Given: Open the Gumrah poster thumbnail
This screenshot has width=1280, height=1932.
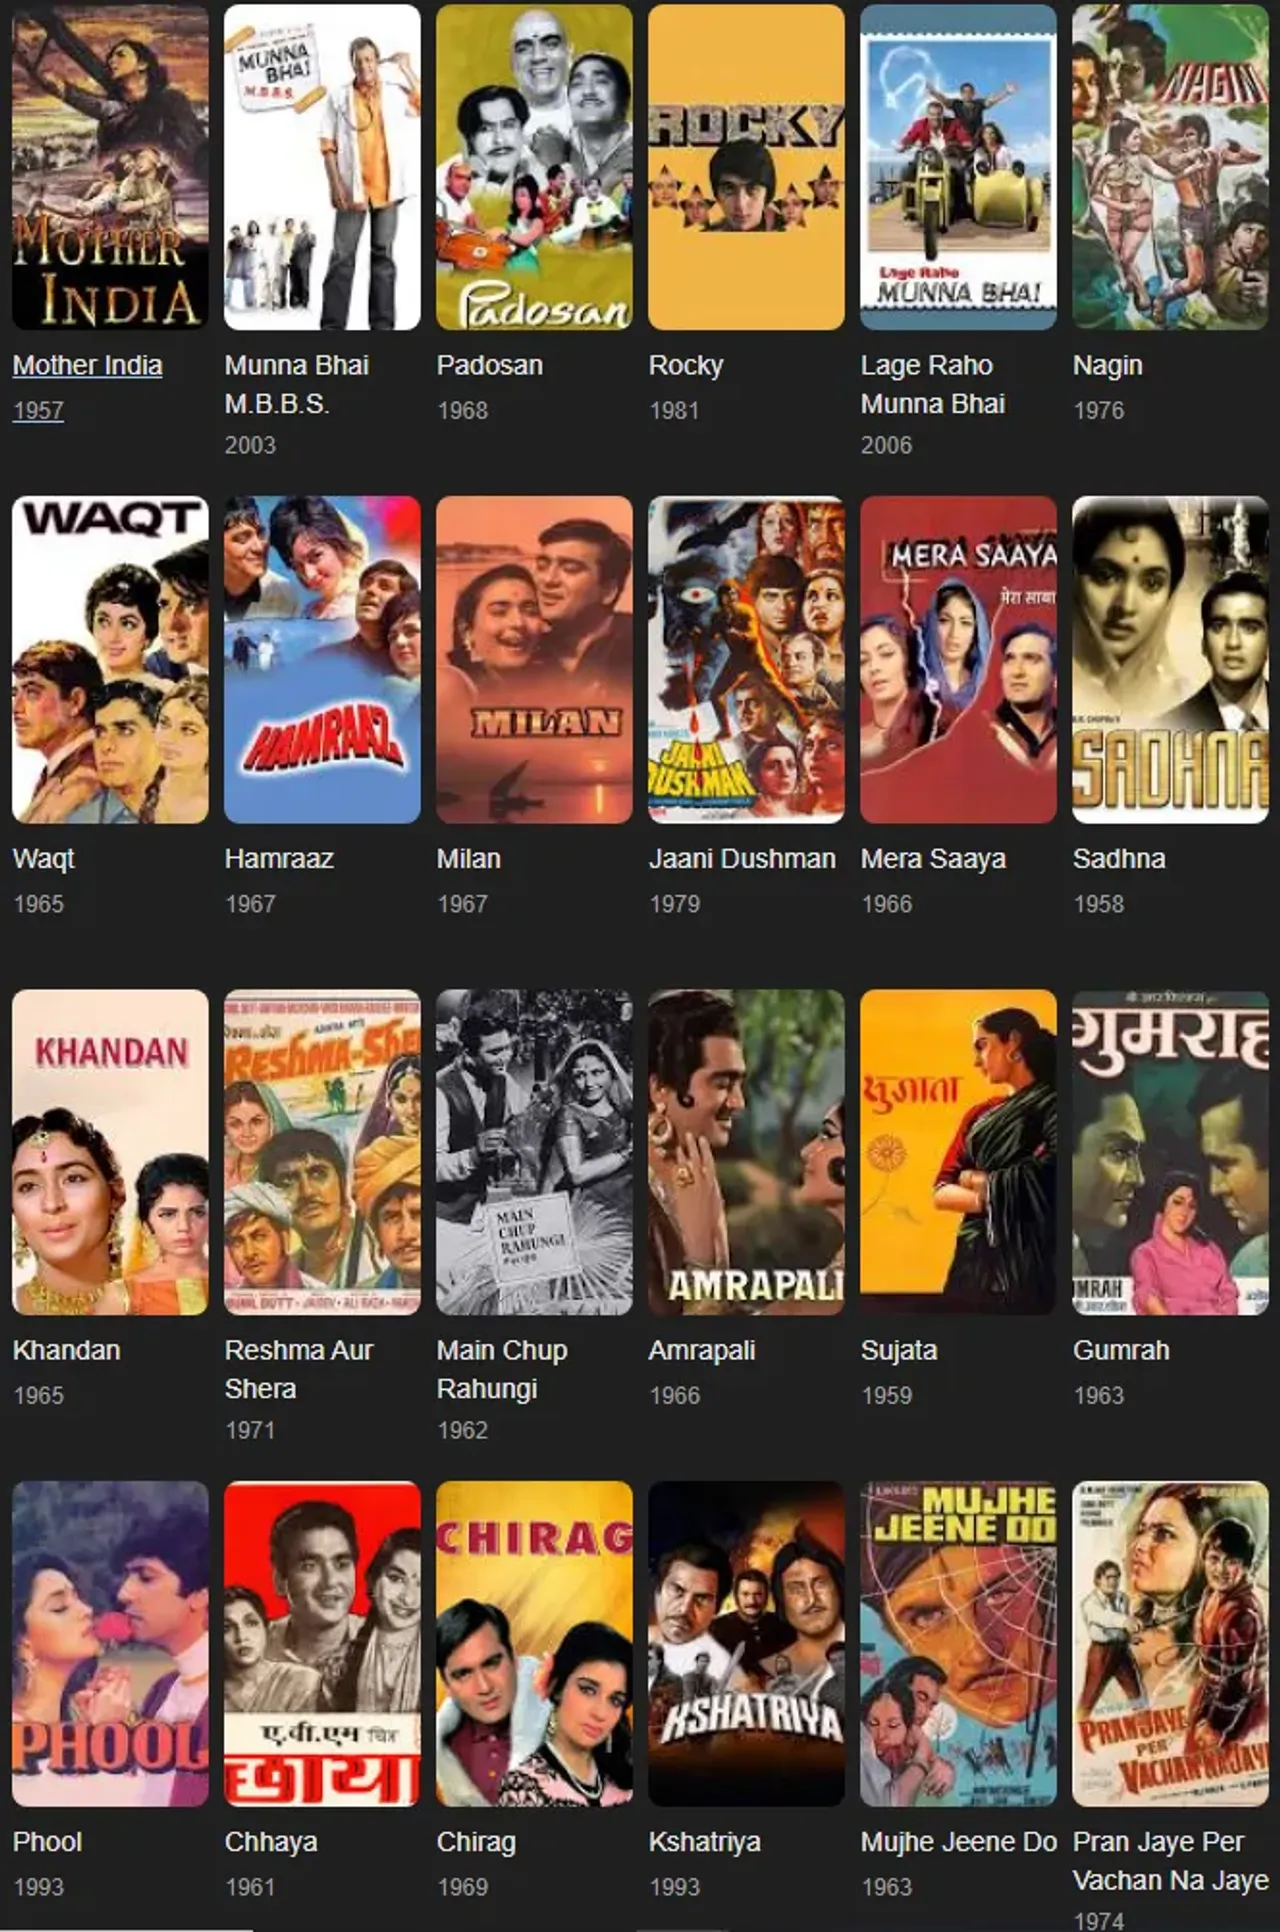Looking at the screenshot, I should tap(1170, 1152).
